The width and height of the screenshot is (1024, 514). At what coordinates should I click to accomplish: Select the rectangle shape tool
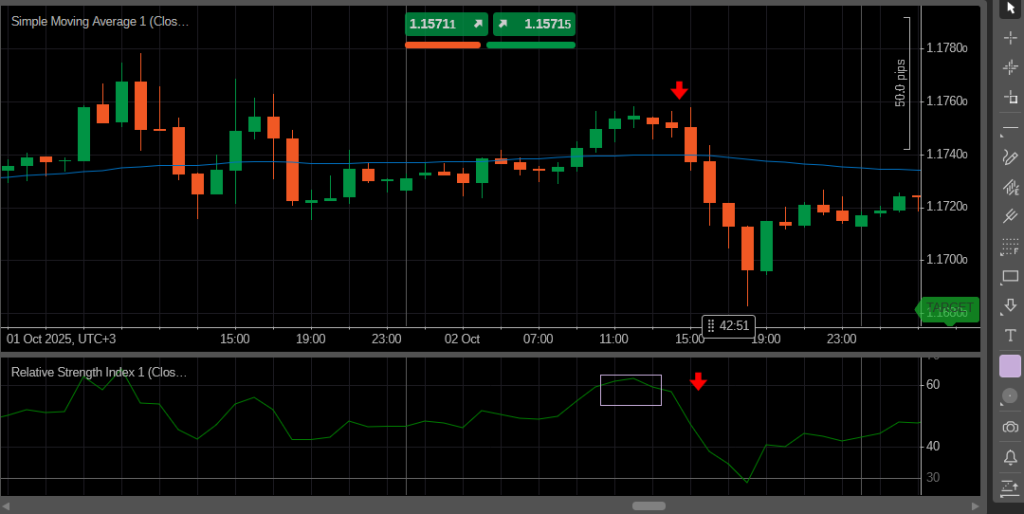pyautogui.click(x=1010, y=276)
